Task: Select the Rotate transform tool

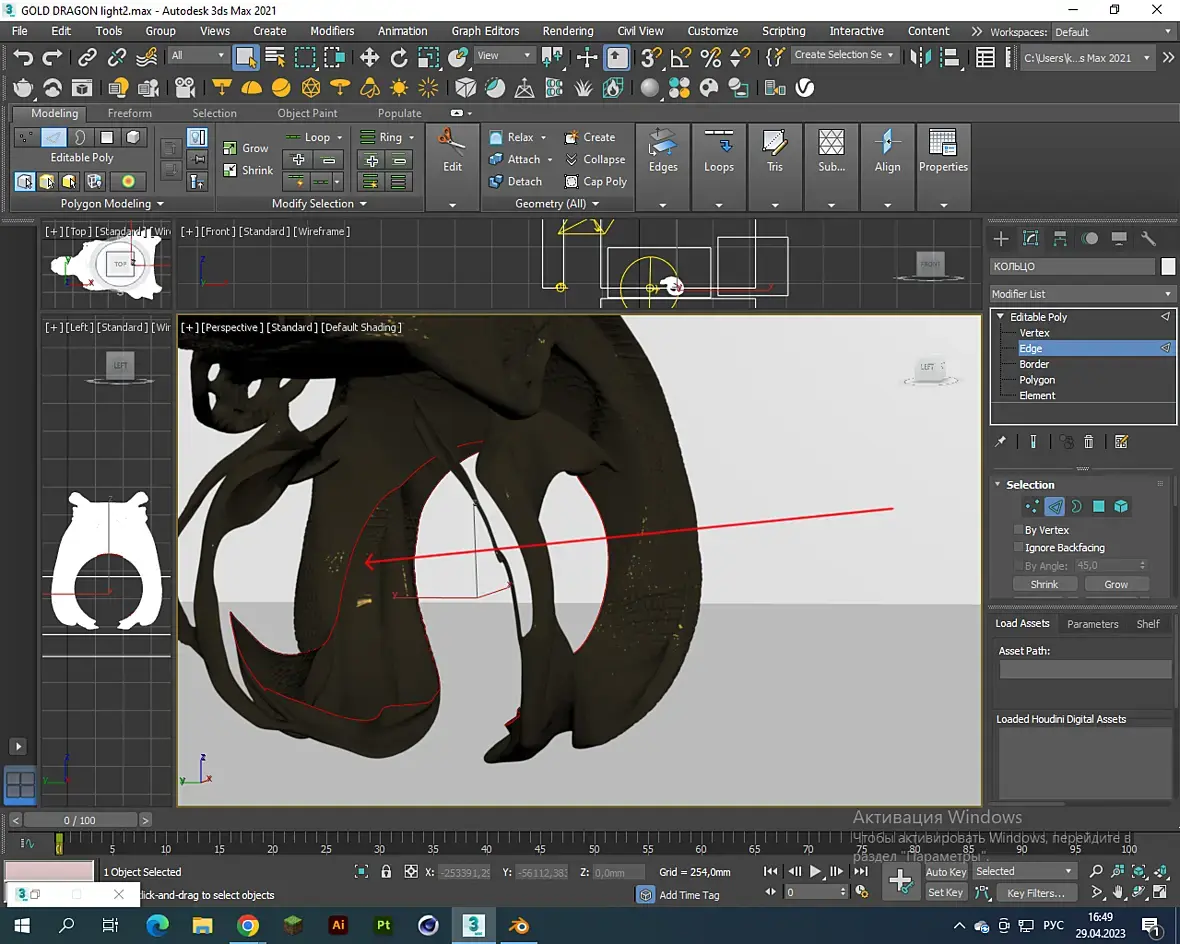Action: coord(399,57)
